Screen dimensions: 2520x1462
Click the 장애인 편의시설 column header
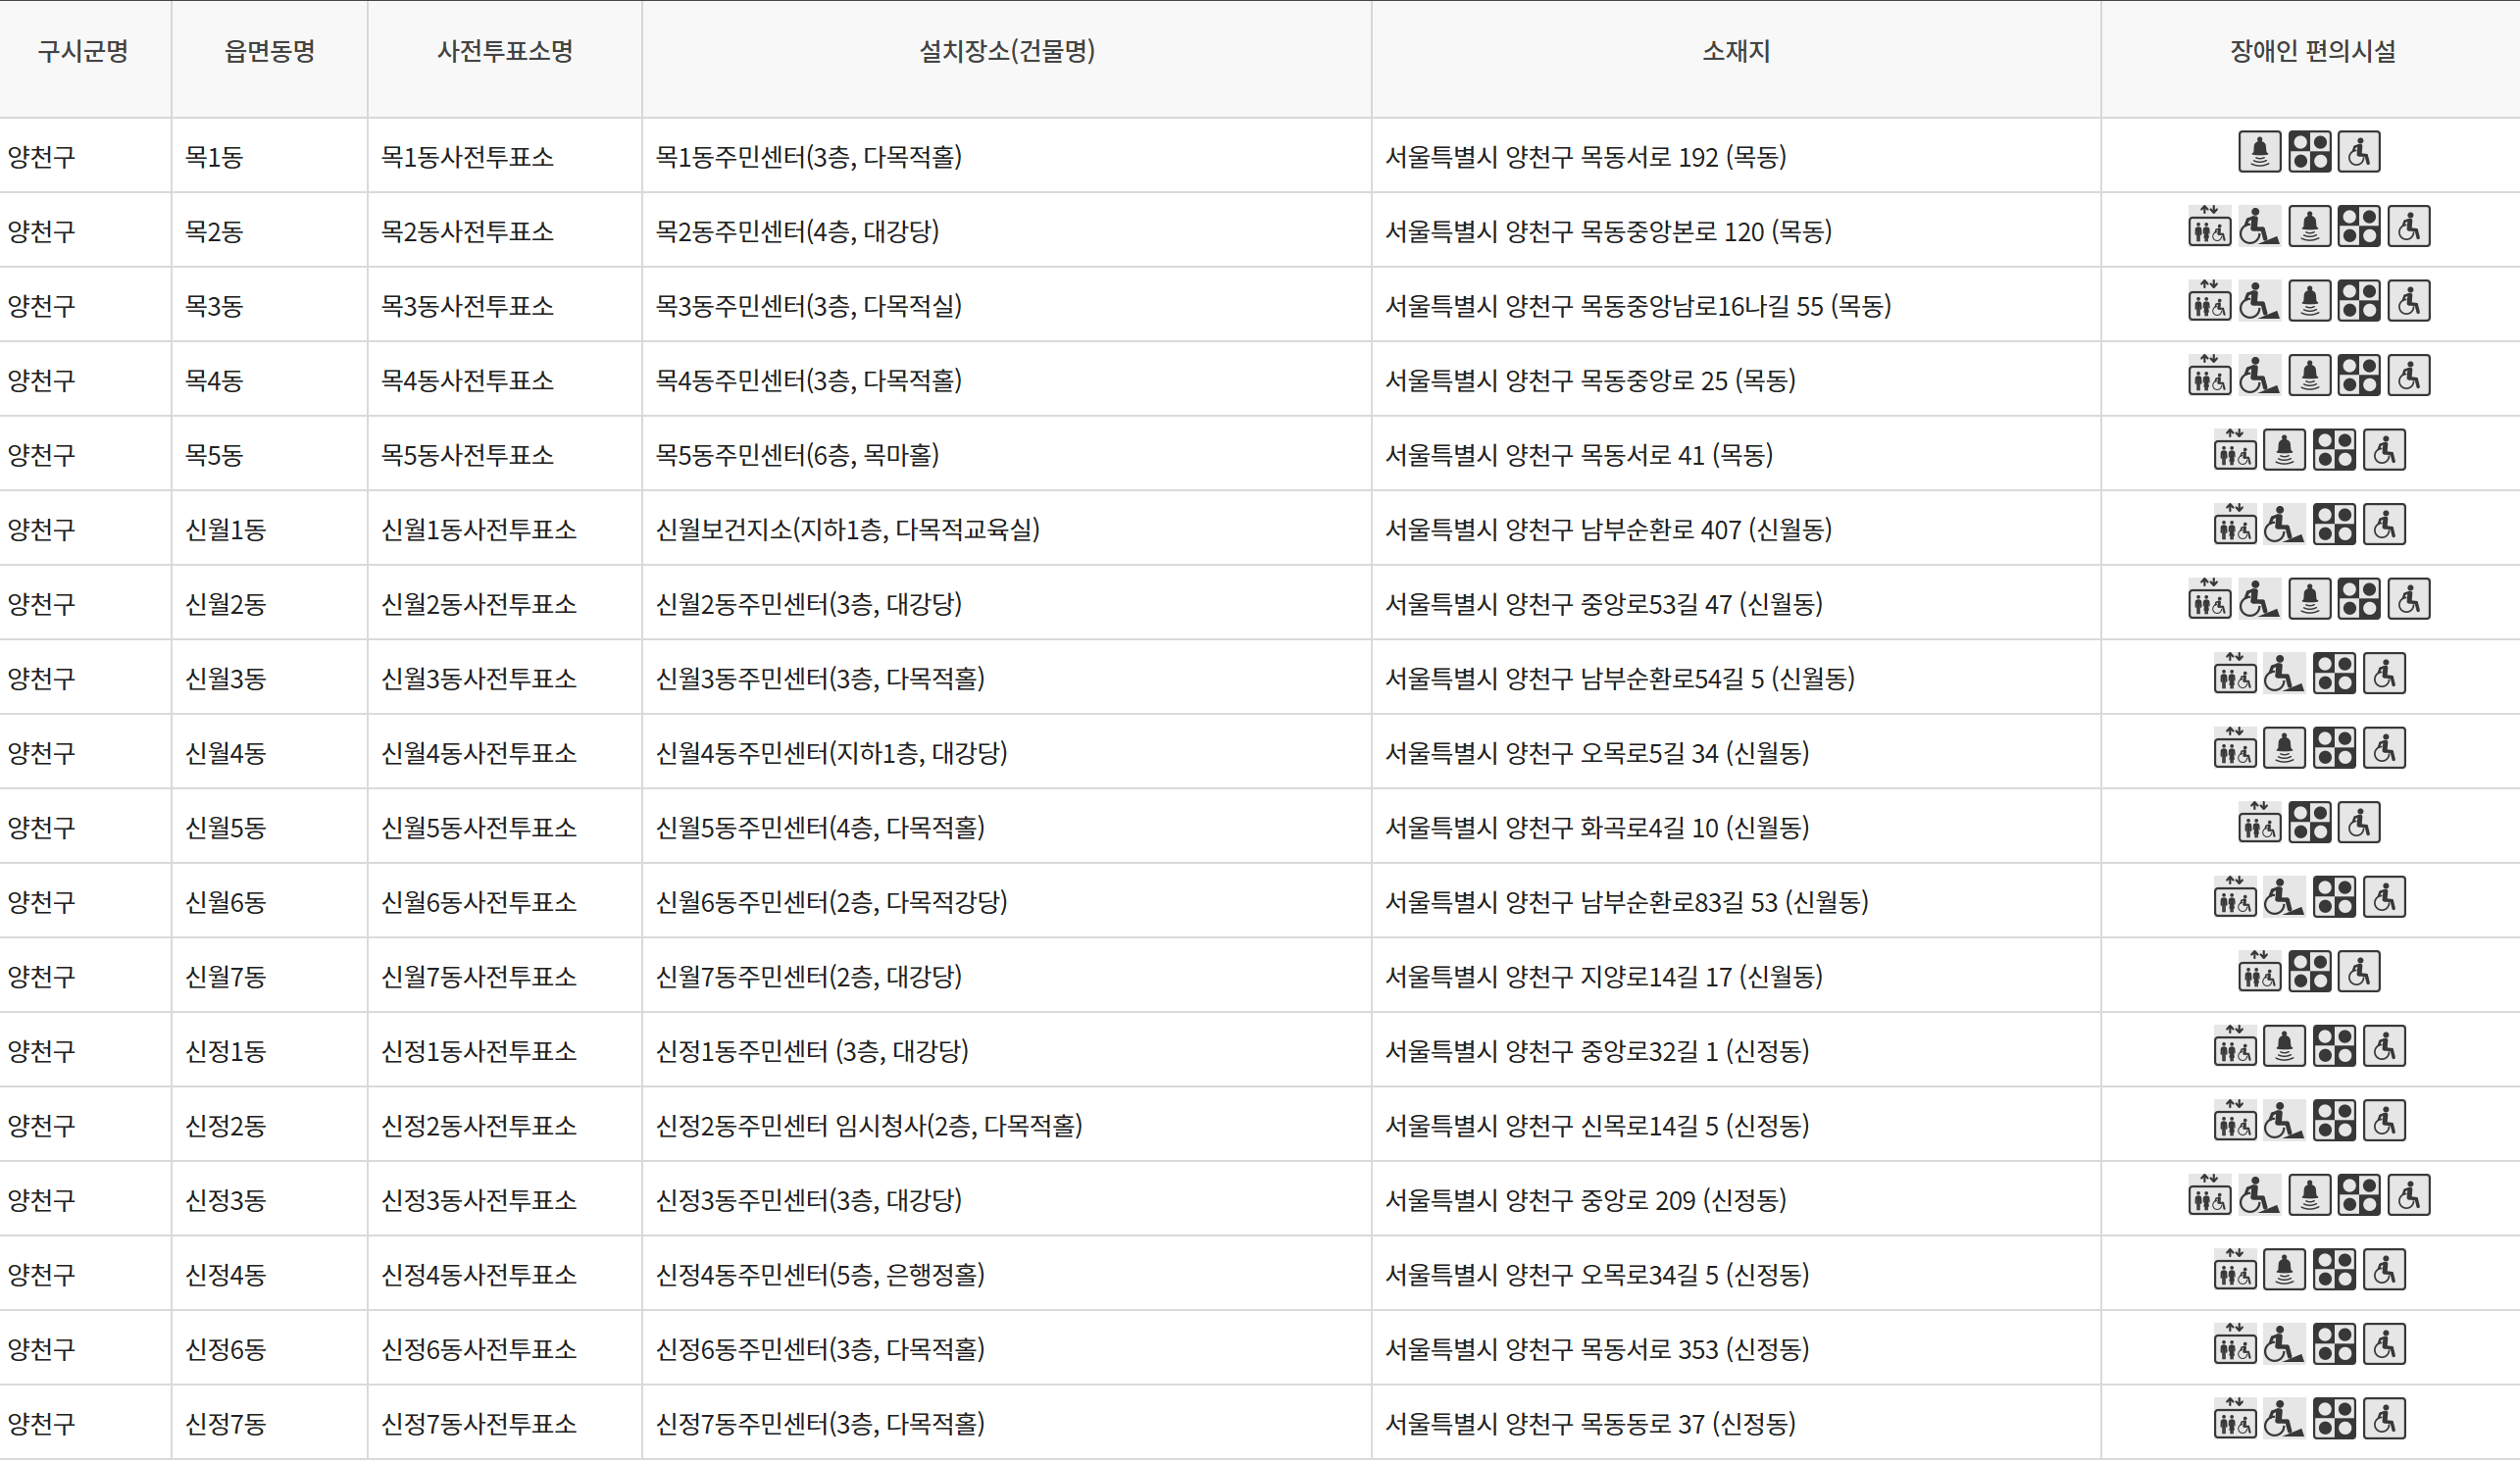pos(2311,52)
